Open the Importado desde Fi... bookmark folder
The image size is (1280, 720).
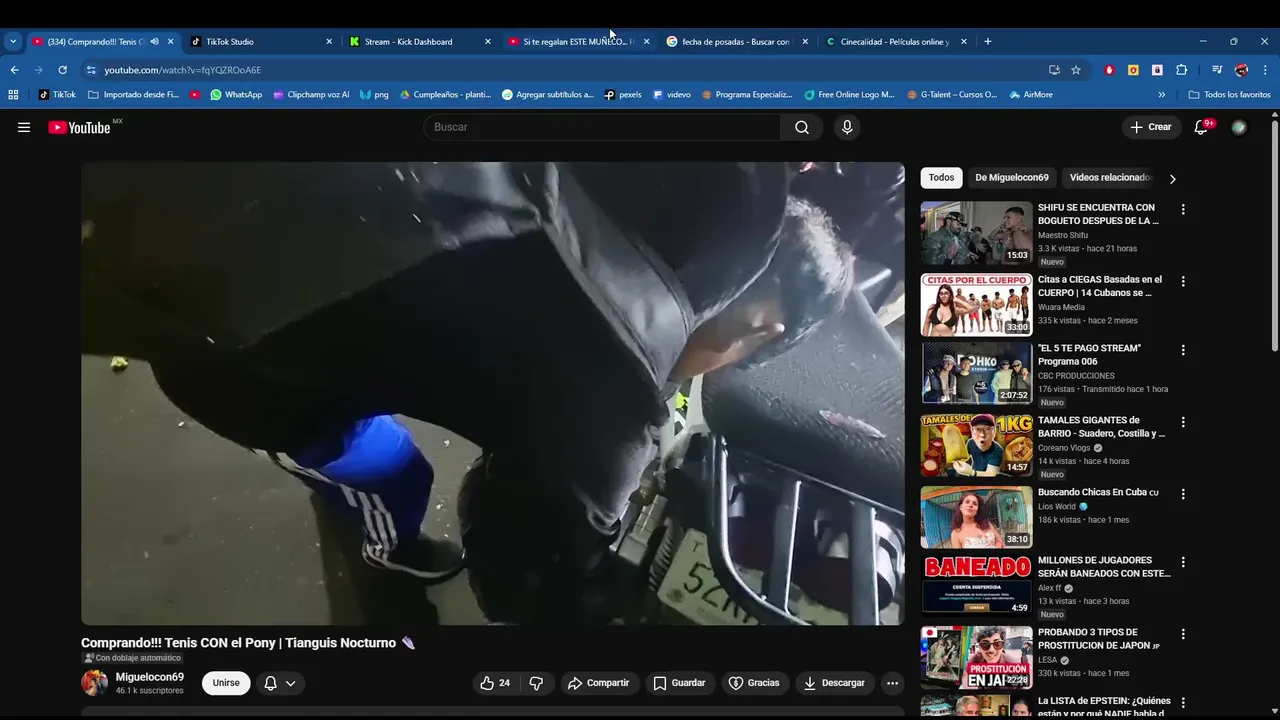[134, 95]
